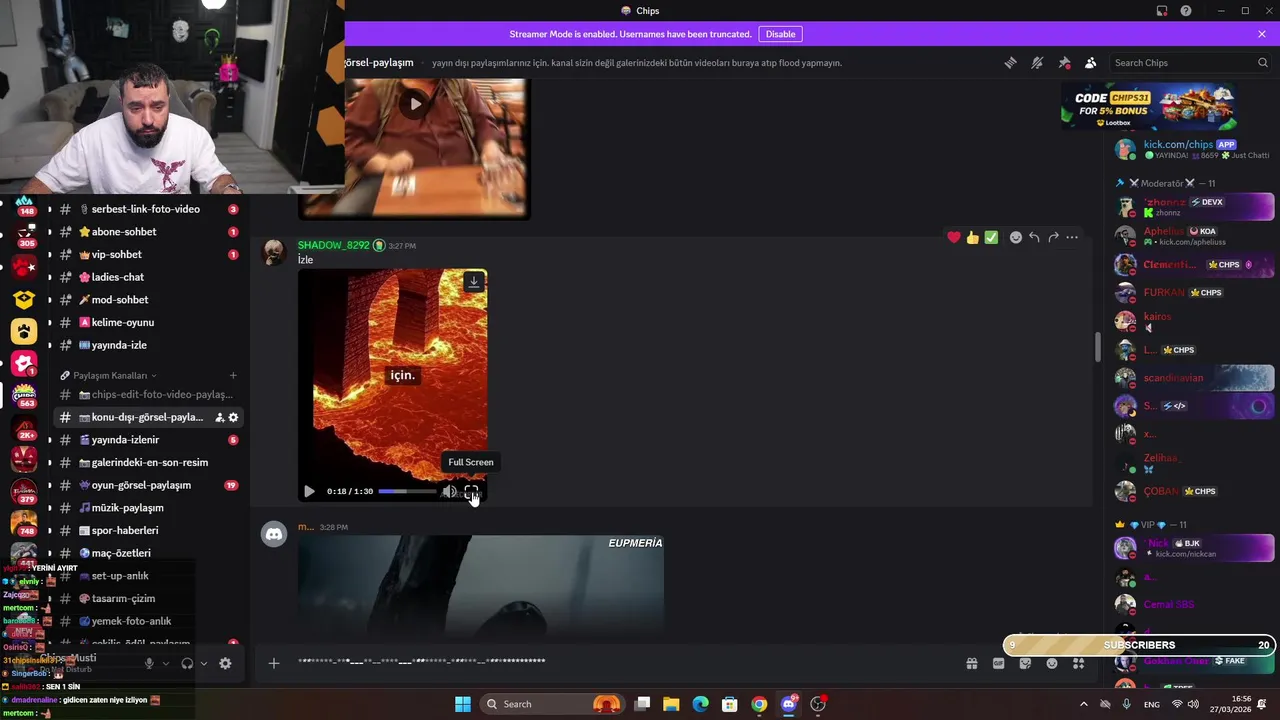
Task: Forward the SHADOW_8292 message
Action: [x=1053, y=237]
